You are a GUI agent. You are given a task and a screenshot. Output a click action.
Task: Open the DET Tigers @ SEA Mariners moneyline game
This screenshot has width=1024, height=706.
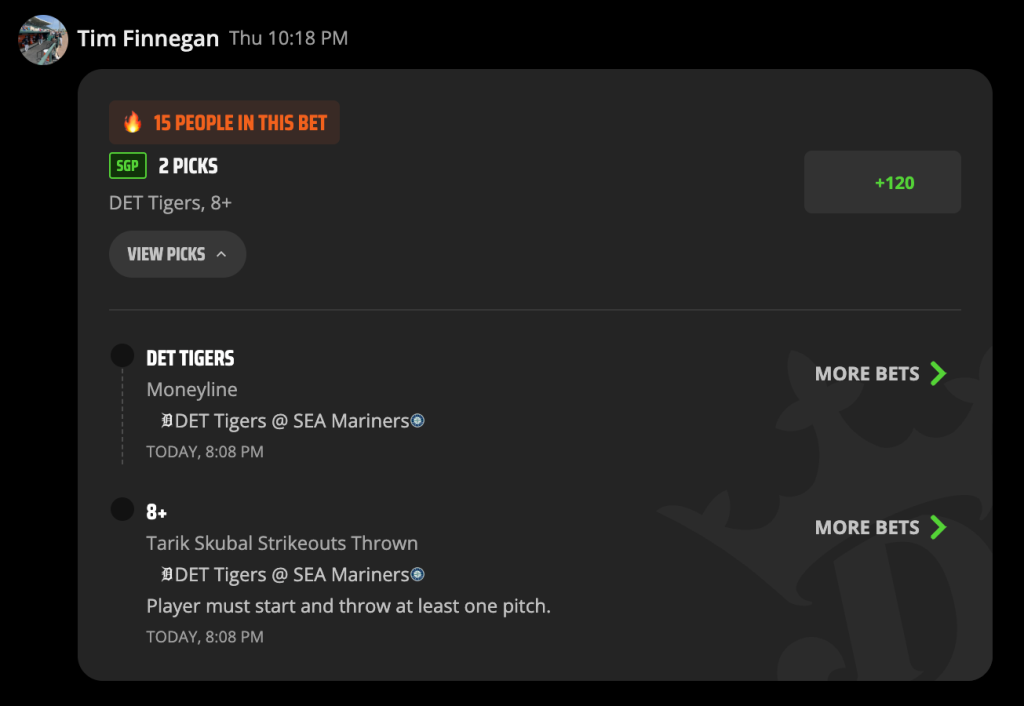(x=291, y=421)
